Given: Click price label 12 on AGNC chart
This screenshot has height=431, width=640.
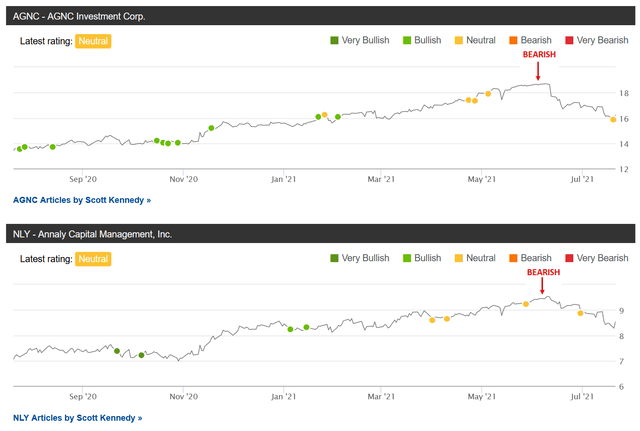Looking at the screenshot, I should click(x=624, y=169).
